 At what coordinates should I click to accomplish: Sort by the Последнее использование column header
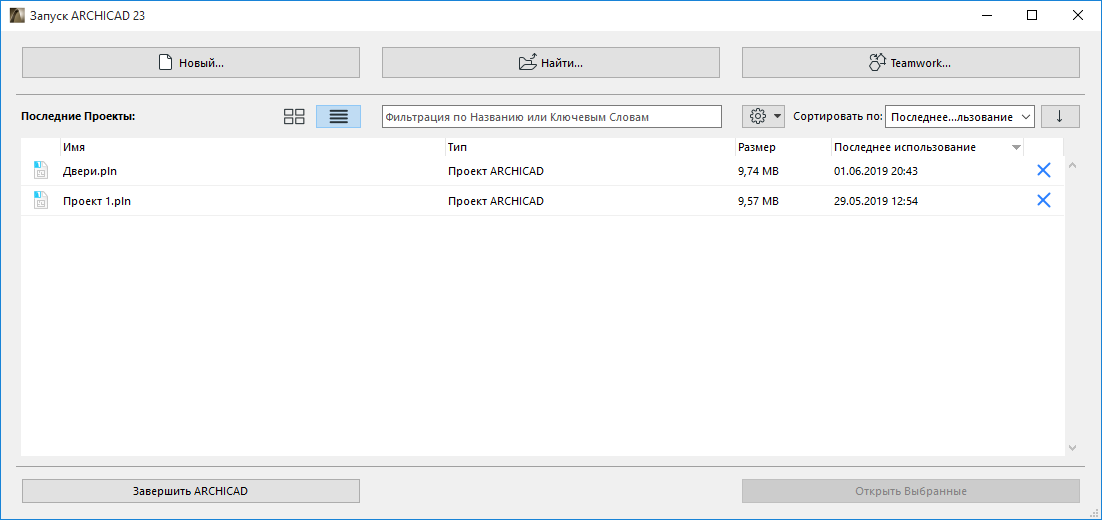[x=926, y=147]
